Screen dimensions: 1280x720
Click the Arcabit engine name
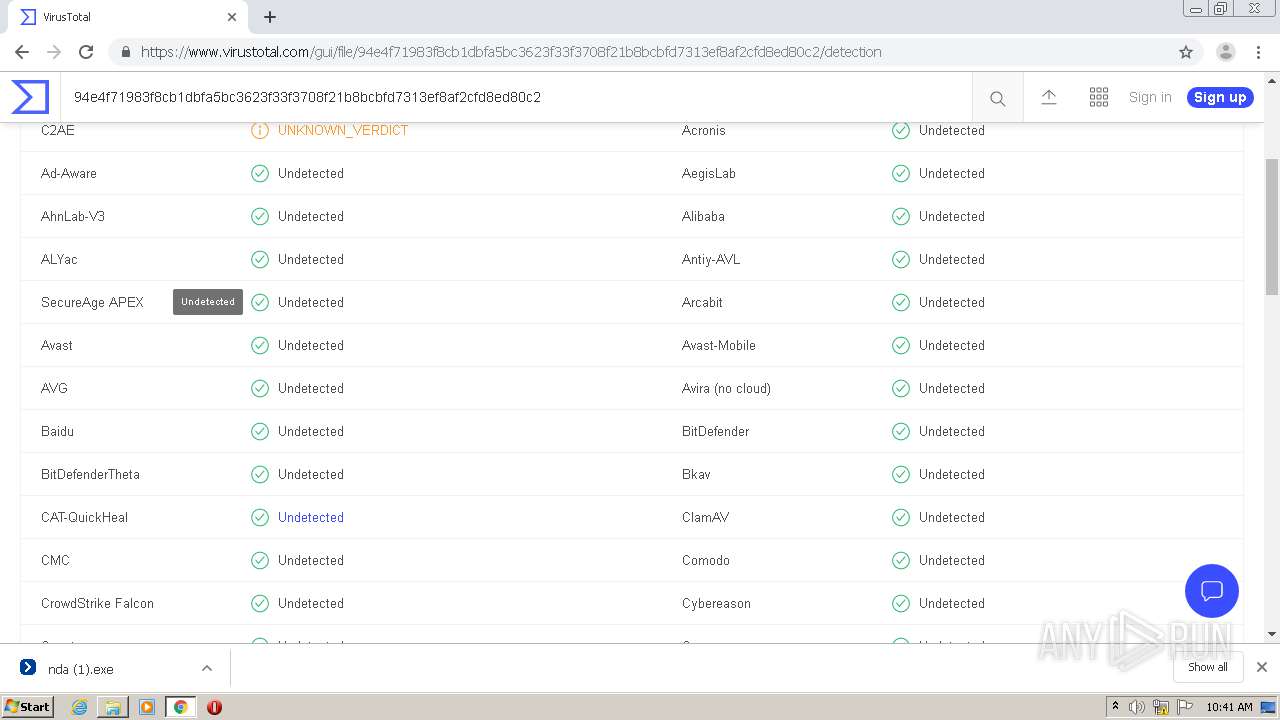pyautogui.click(x=702, y=302)
